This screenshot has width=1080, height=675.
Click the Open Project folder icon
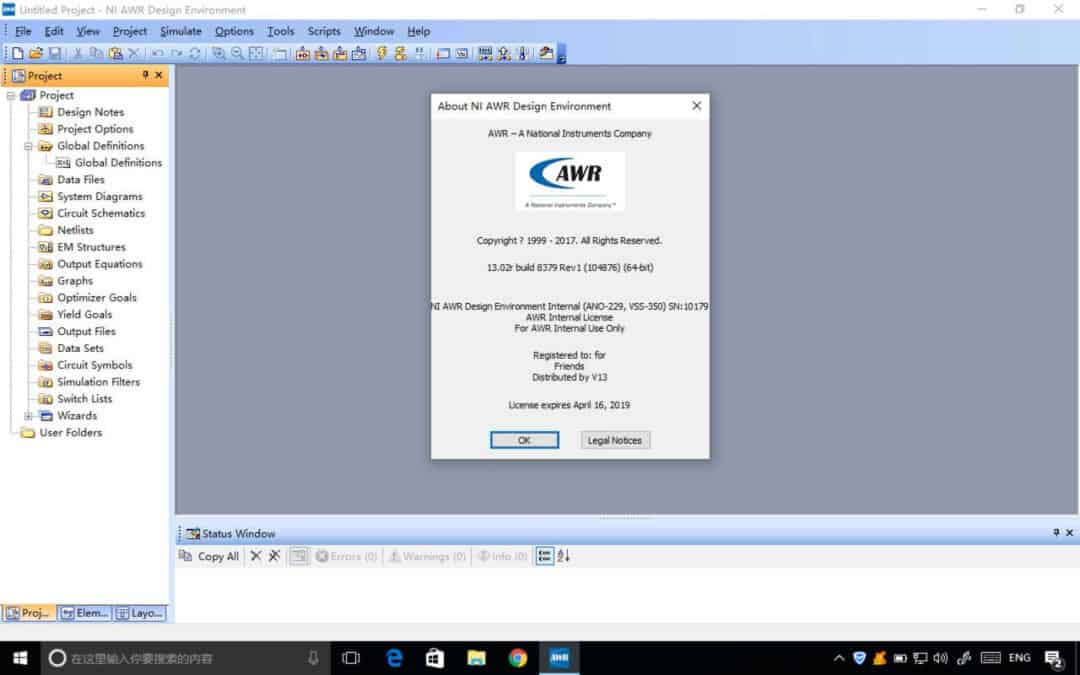click(36, 53)
